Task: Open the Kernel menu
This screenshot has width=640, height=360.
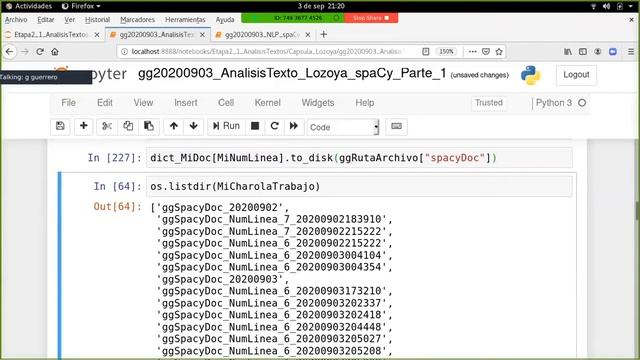Action: (267, 103)
